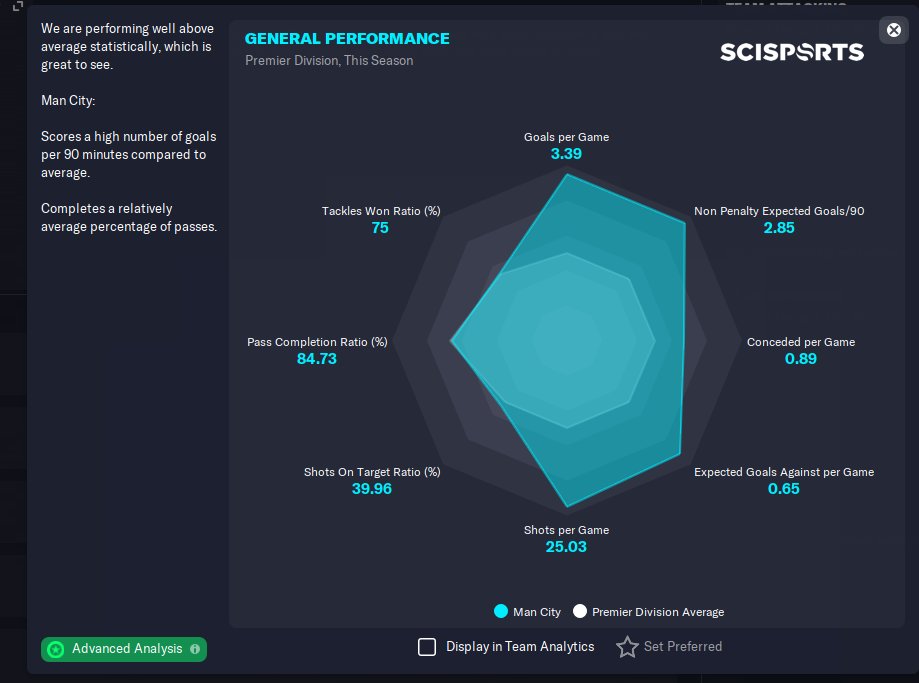Click the Pass Completion Ratio label
This screenshot has height=683, width=919.
pos(317,342)
